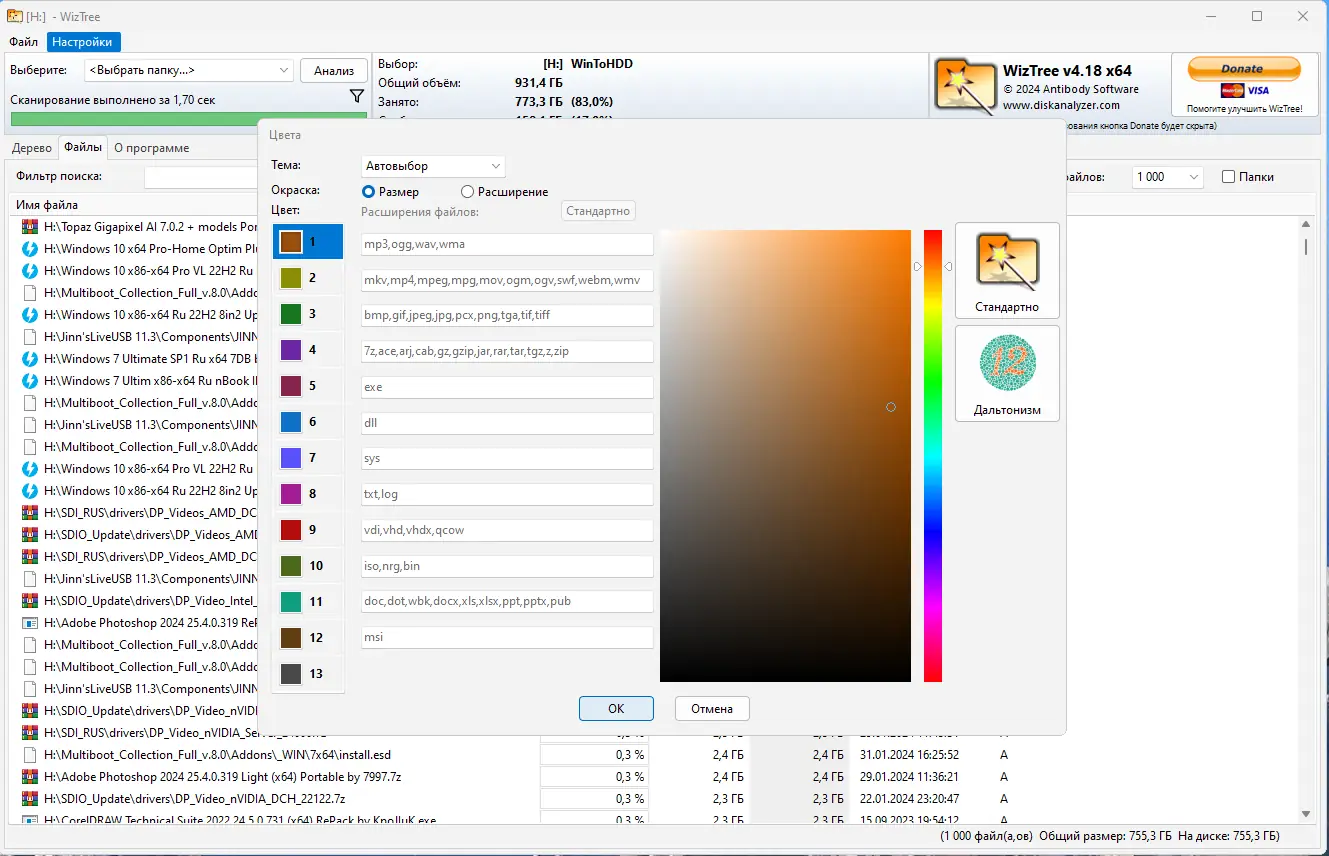1329x856 pixels.
Task: Click the archive icon of Photoshop Light Portable 7z
Action: 30,777
